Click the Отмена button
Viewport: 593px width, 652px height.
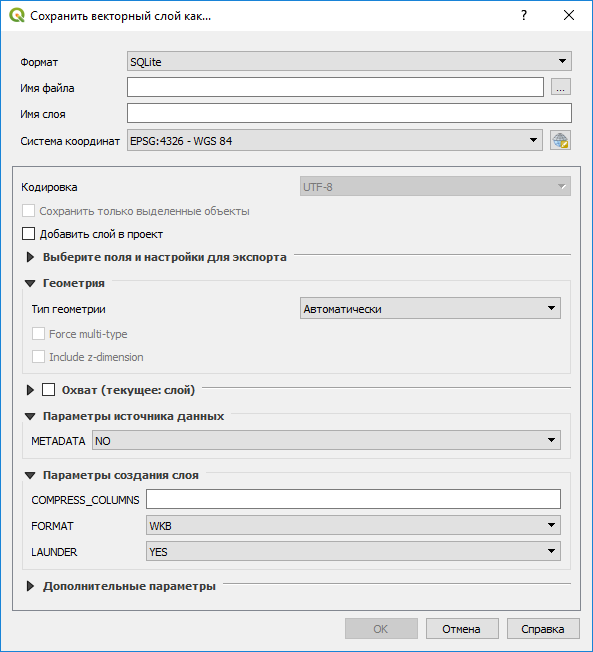point(462,628)
